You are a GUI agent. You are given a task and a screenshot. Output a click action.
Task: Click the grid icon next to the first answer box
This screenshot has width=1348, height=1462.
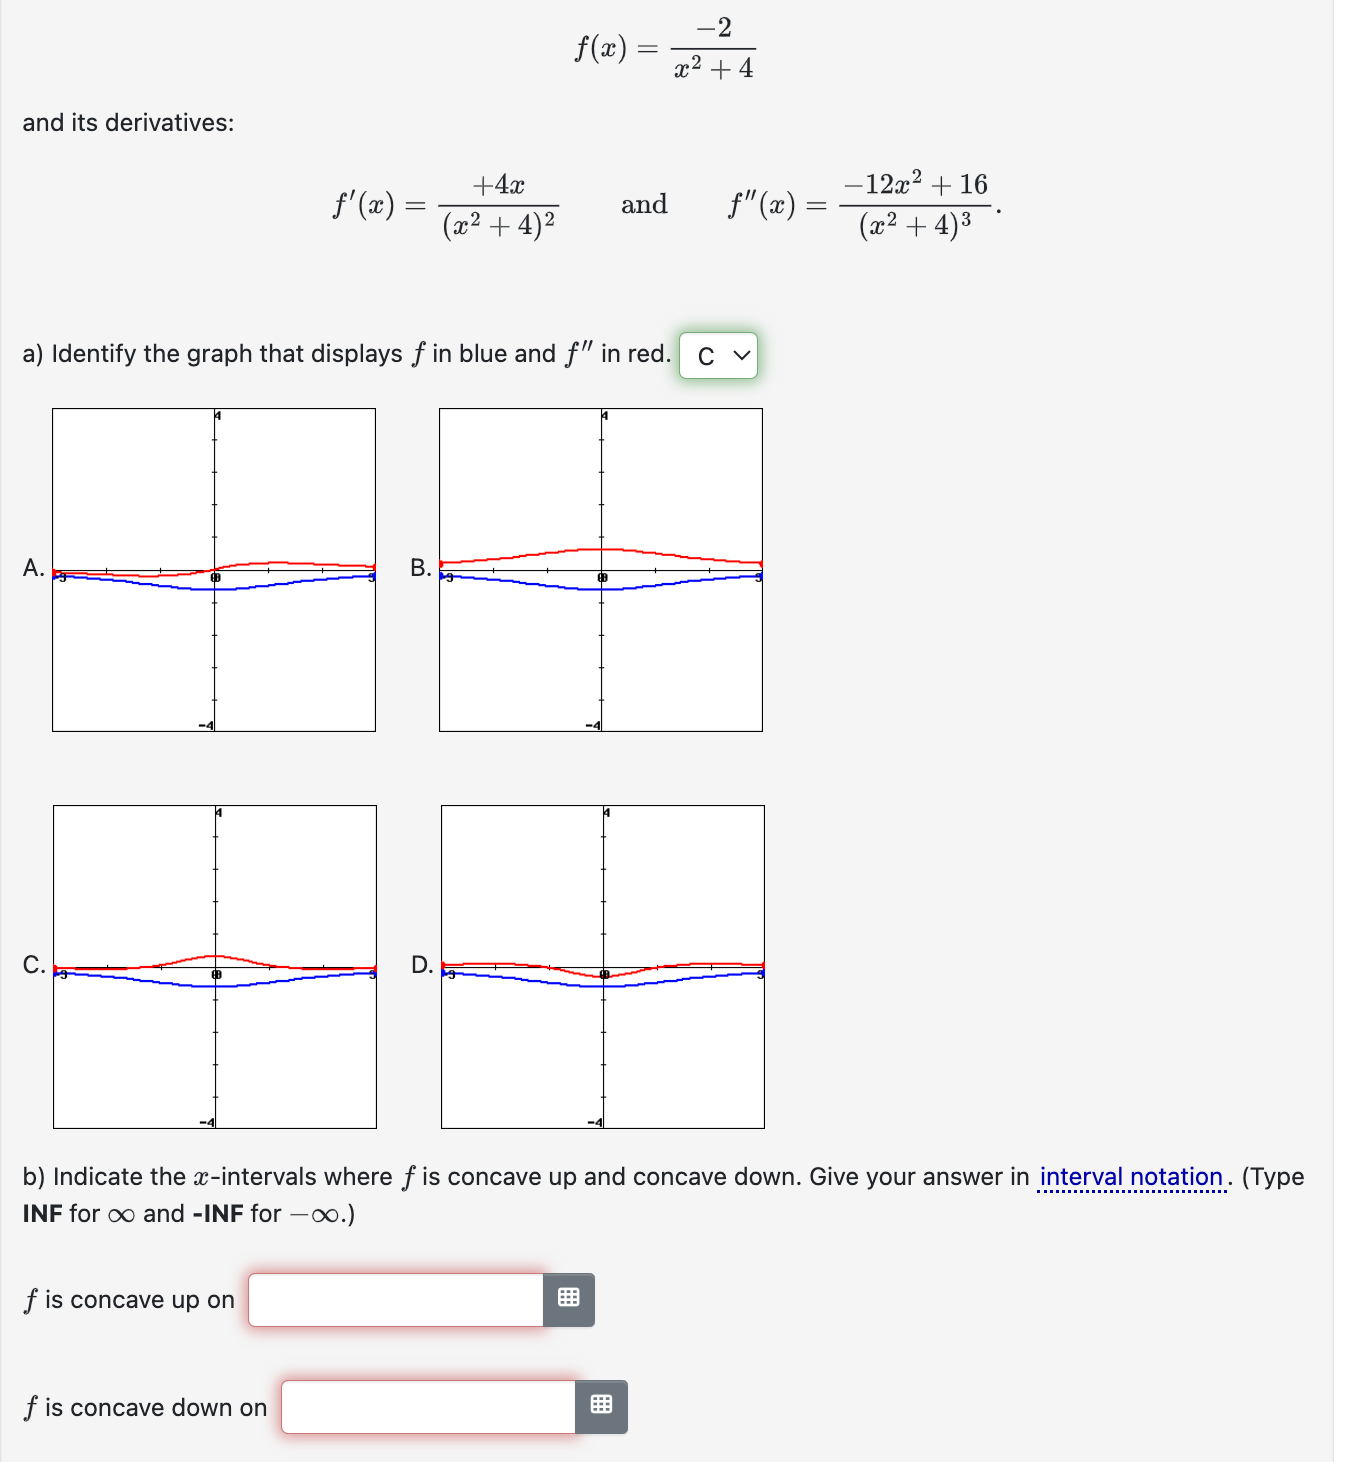point(569,1300)
